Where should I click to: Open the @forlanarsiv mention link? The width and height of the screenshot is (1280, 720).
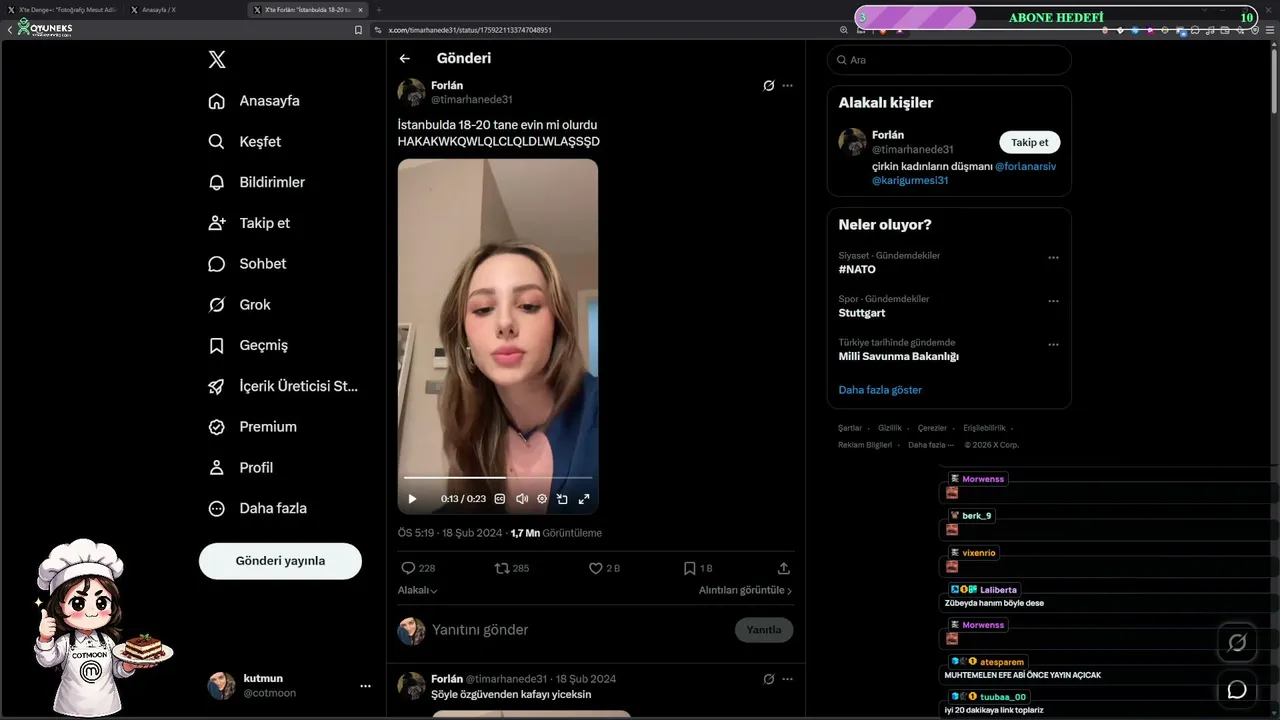[x=1025, y=167]
